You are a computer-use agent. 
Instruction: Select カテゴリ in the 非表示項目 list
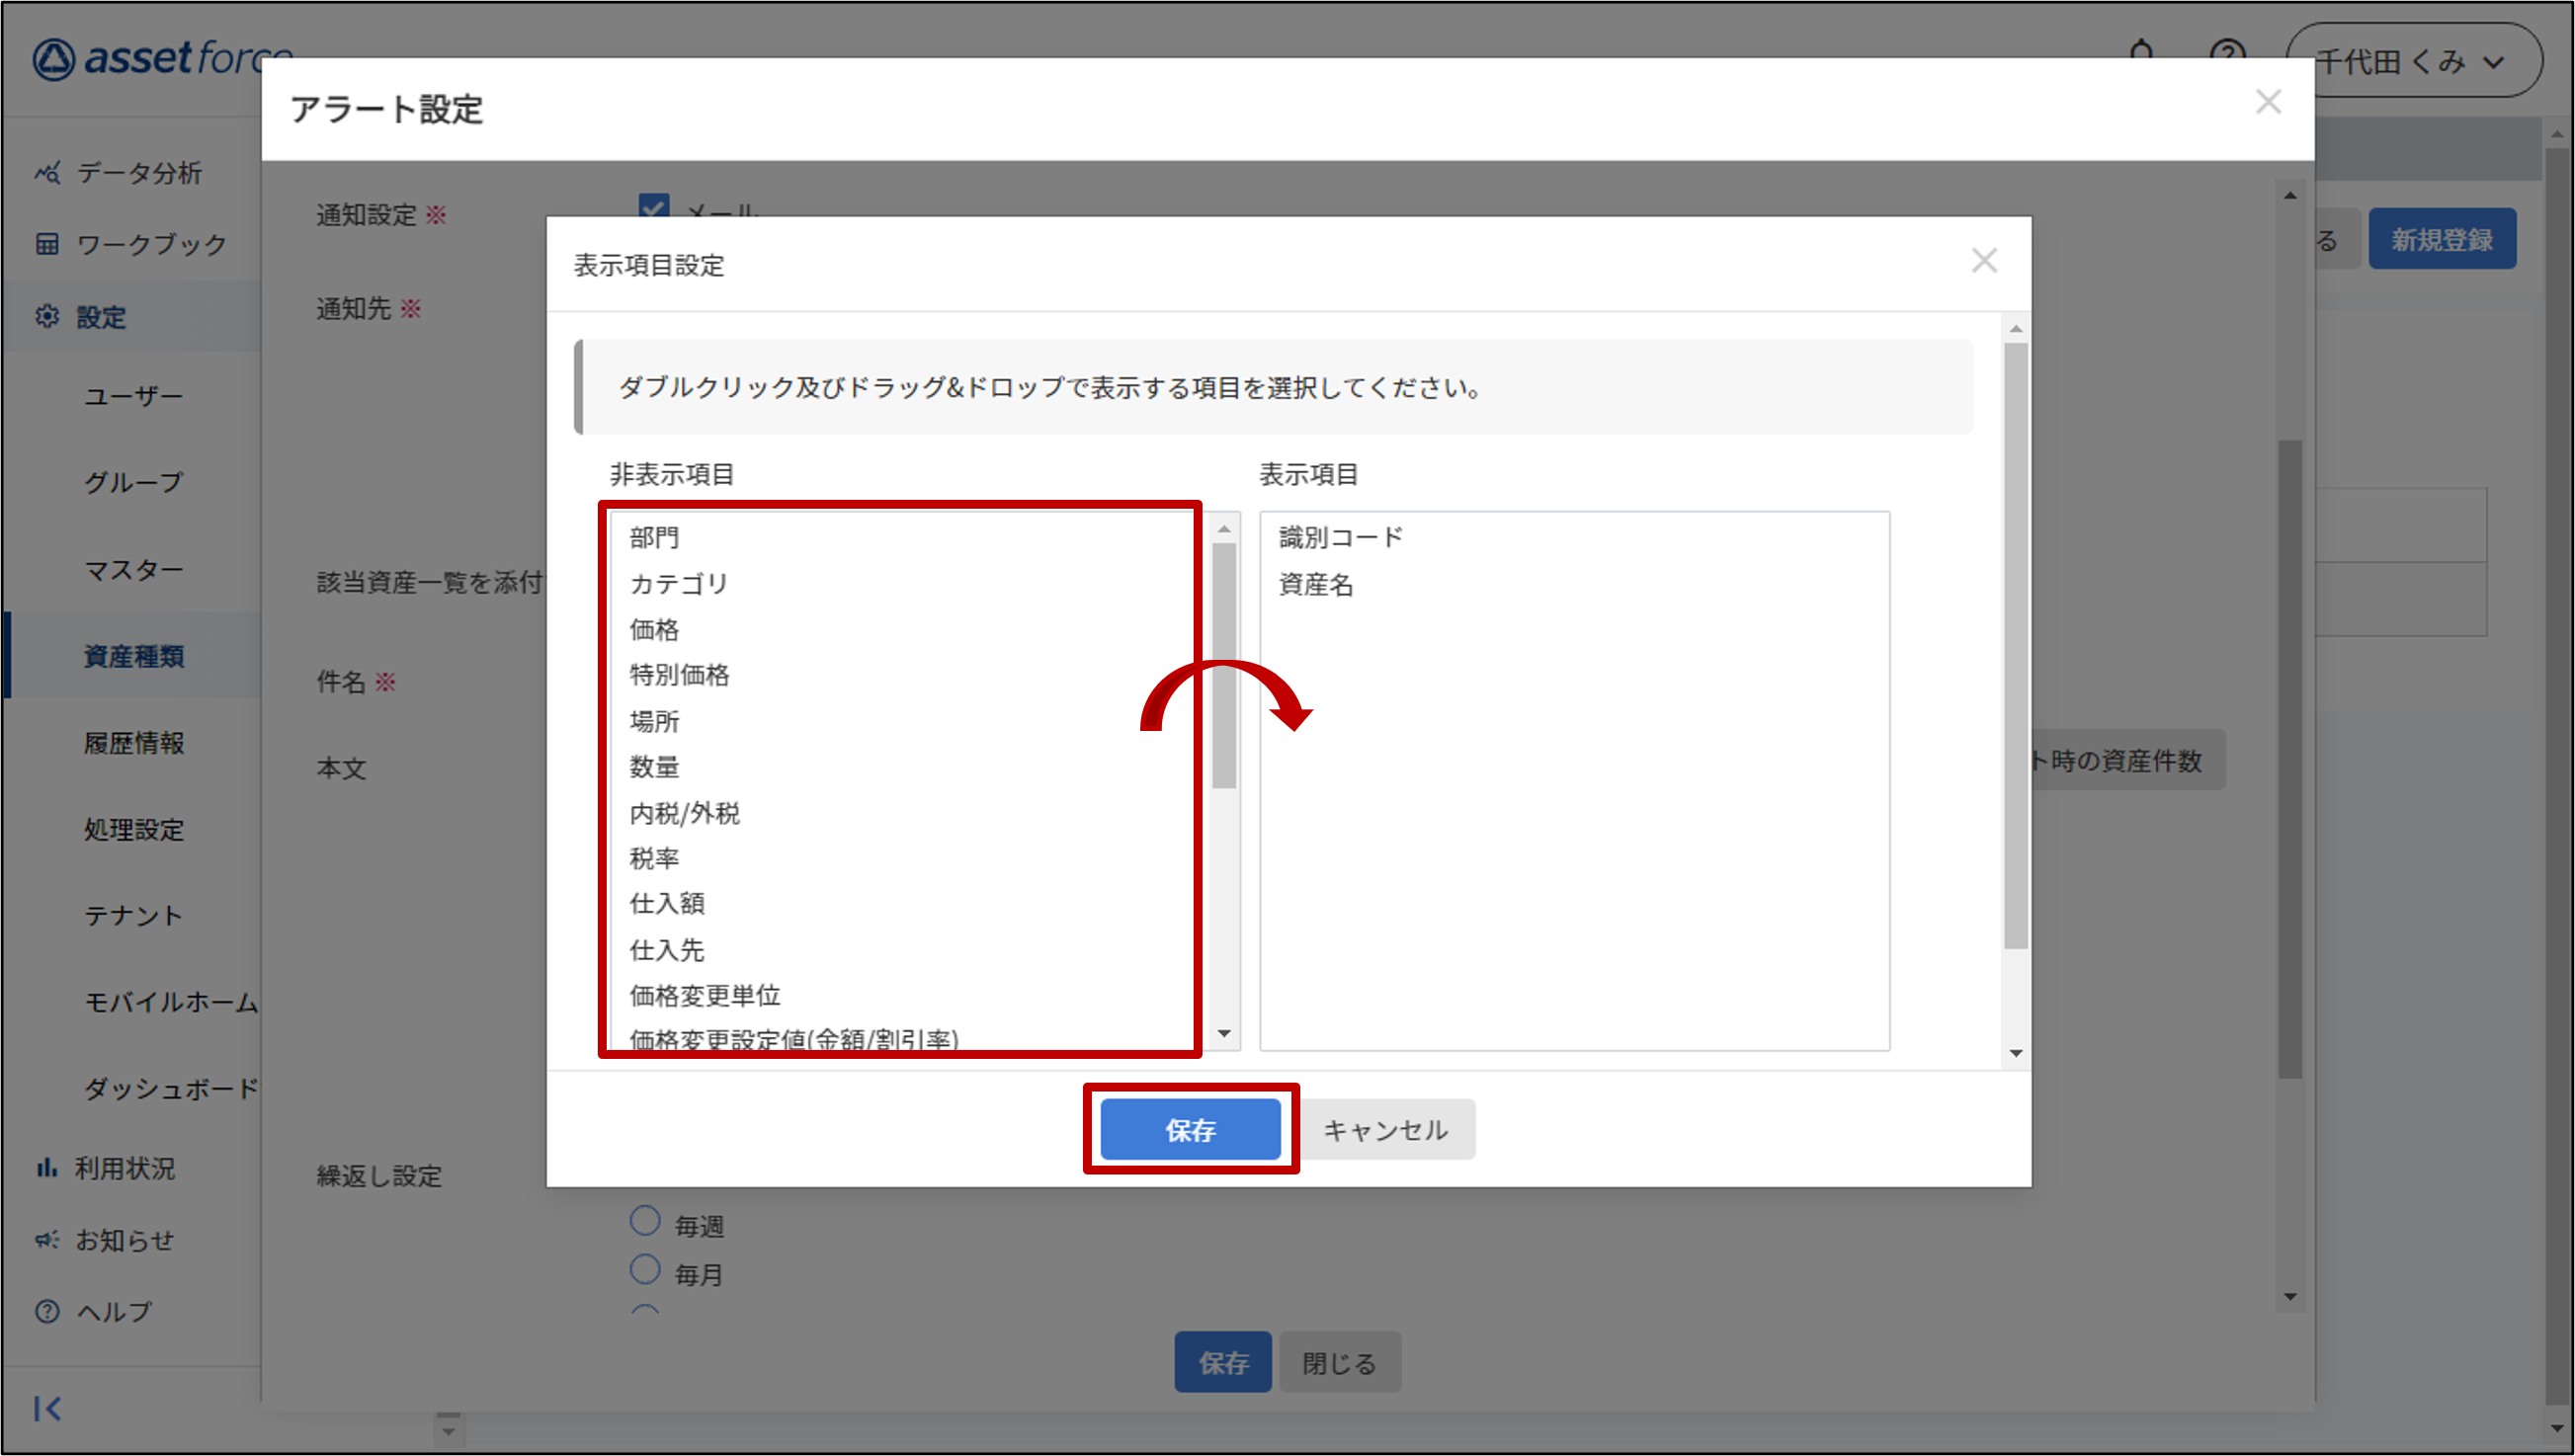coord(679,584)
